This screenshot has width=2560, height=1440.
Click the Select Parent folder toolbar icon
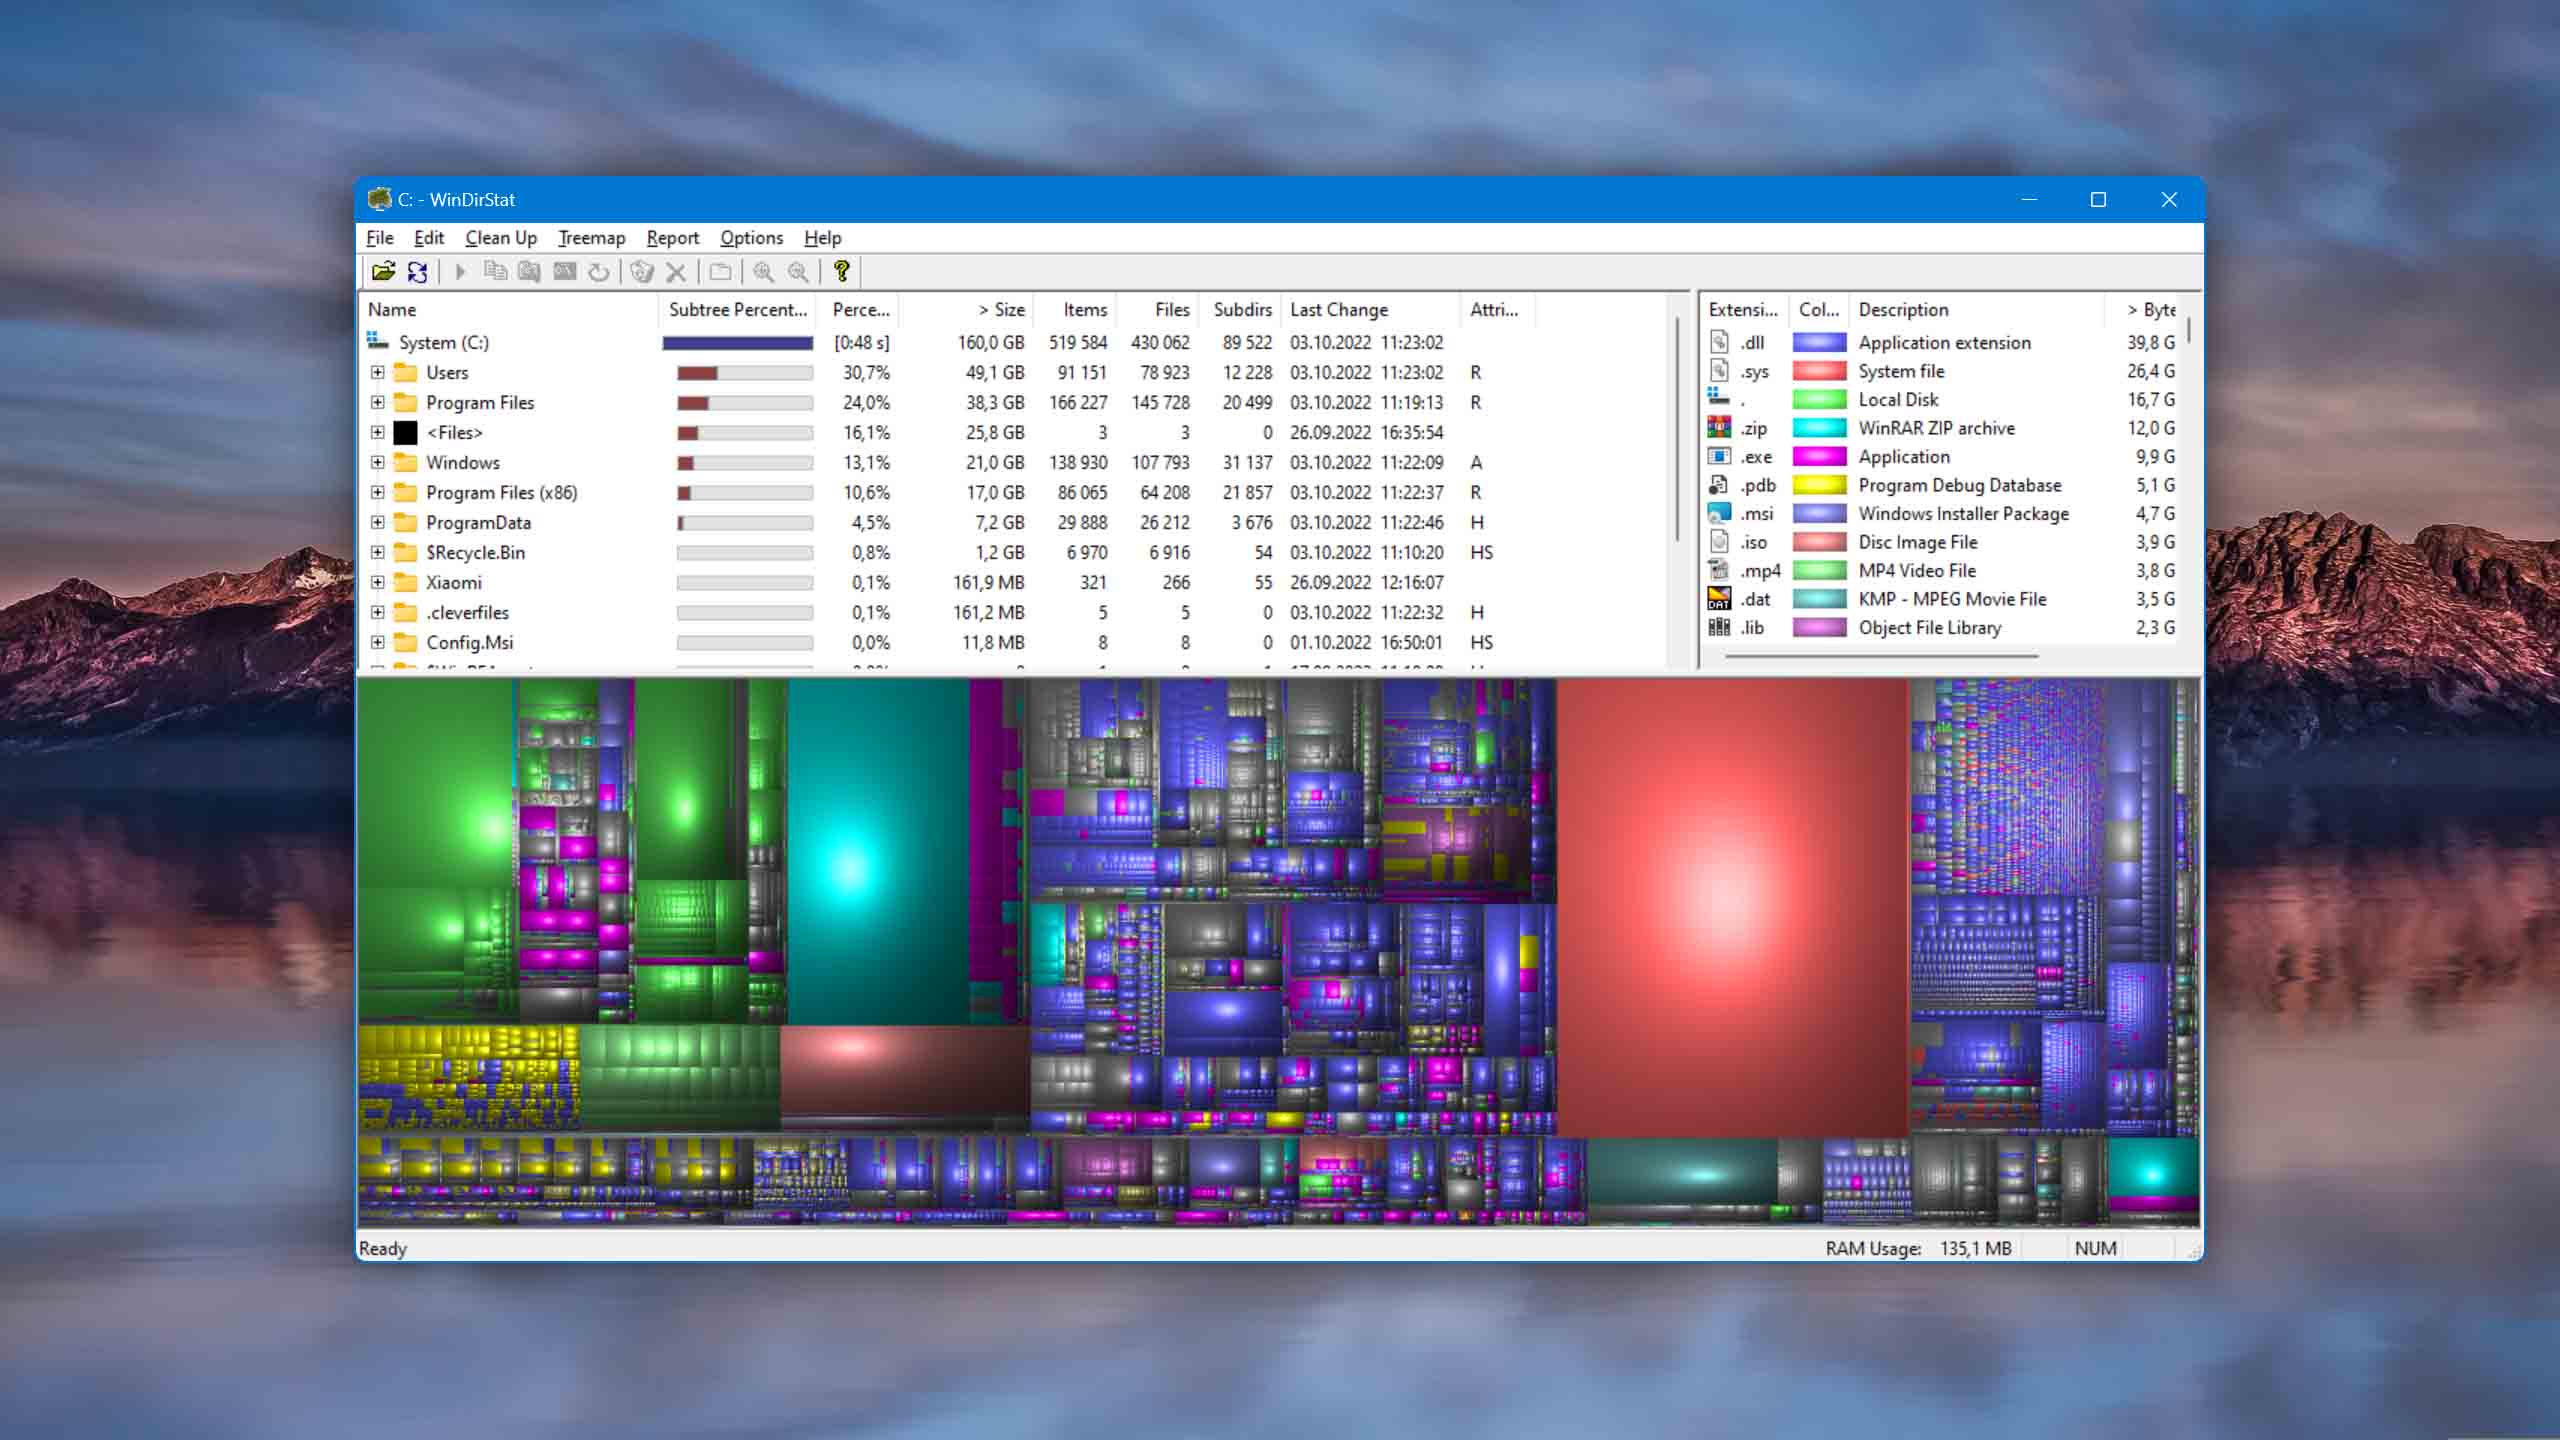720,271
